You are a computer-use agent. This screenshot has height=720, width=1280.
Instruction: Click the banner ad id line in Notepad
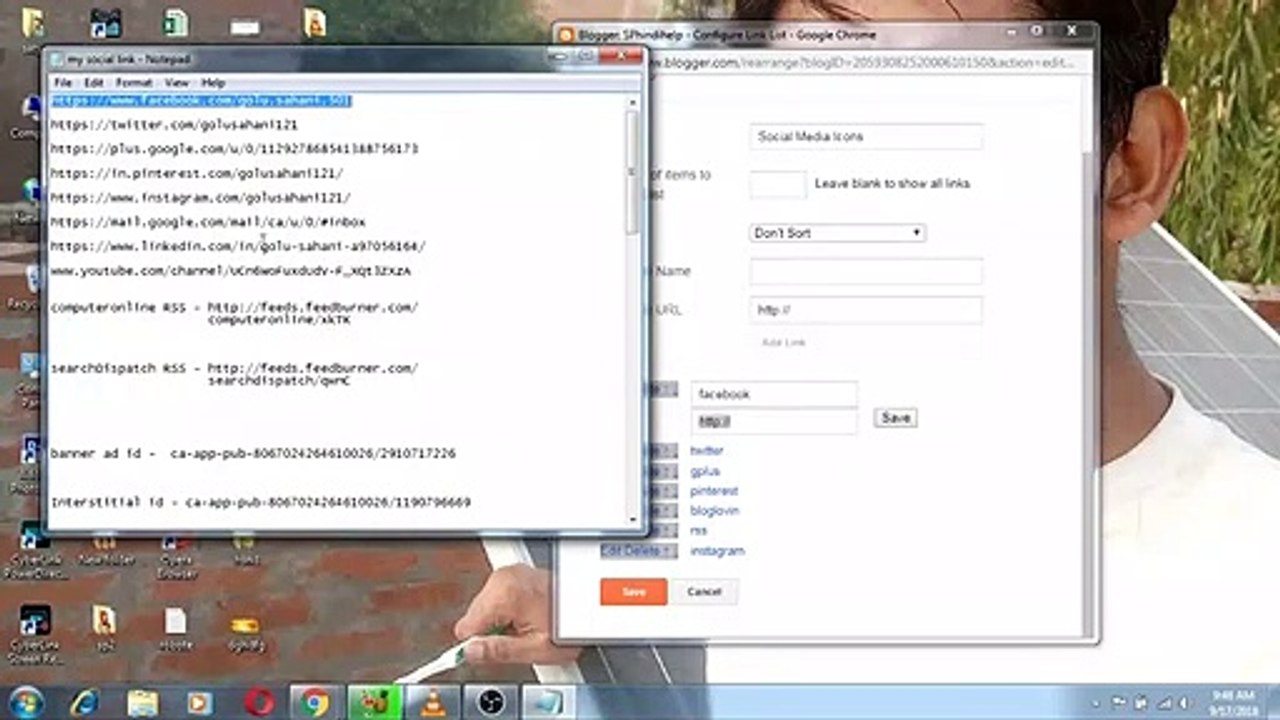253,453
